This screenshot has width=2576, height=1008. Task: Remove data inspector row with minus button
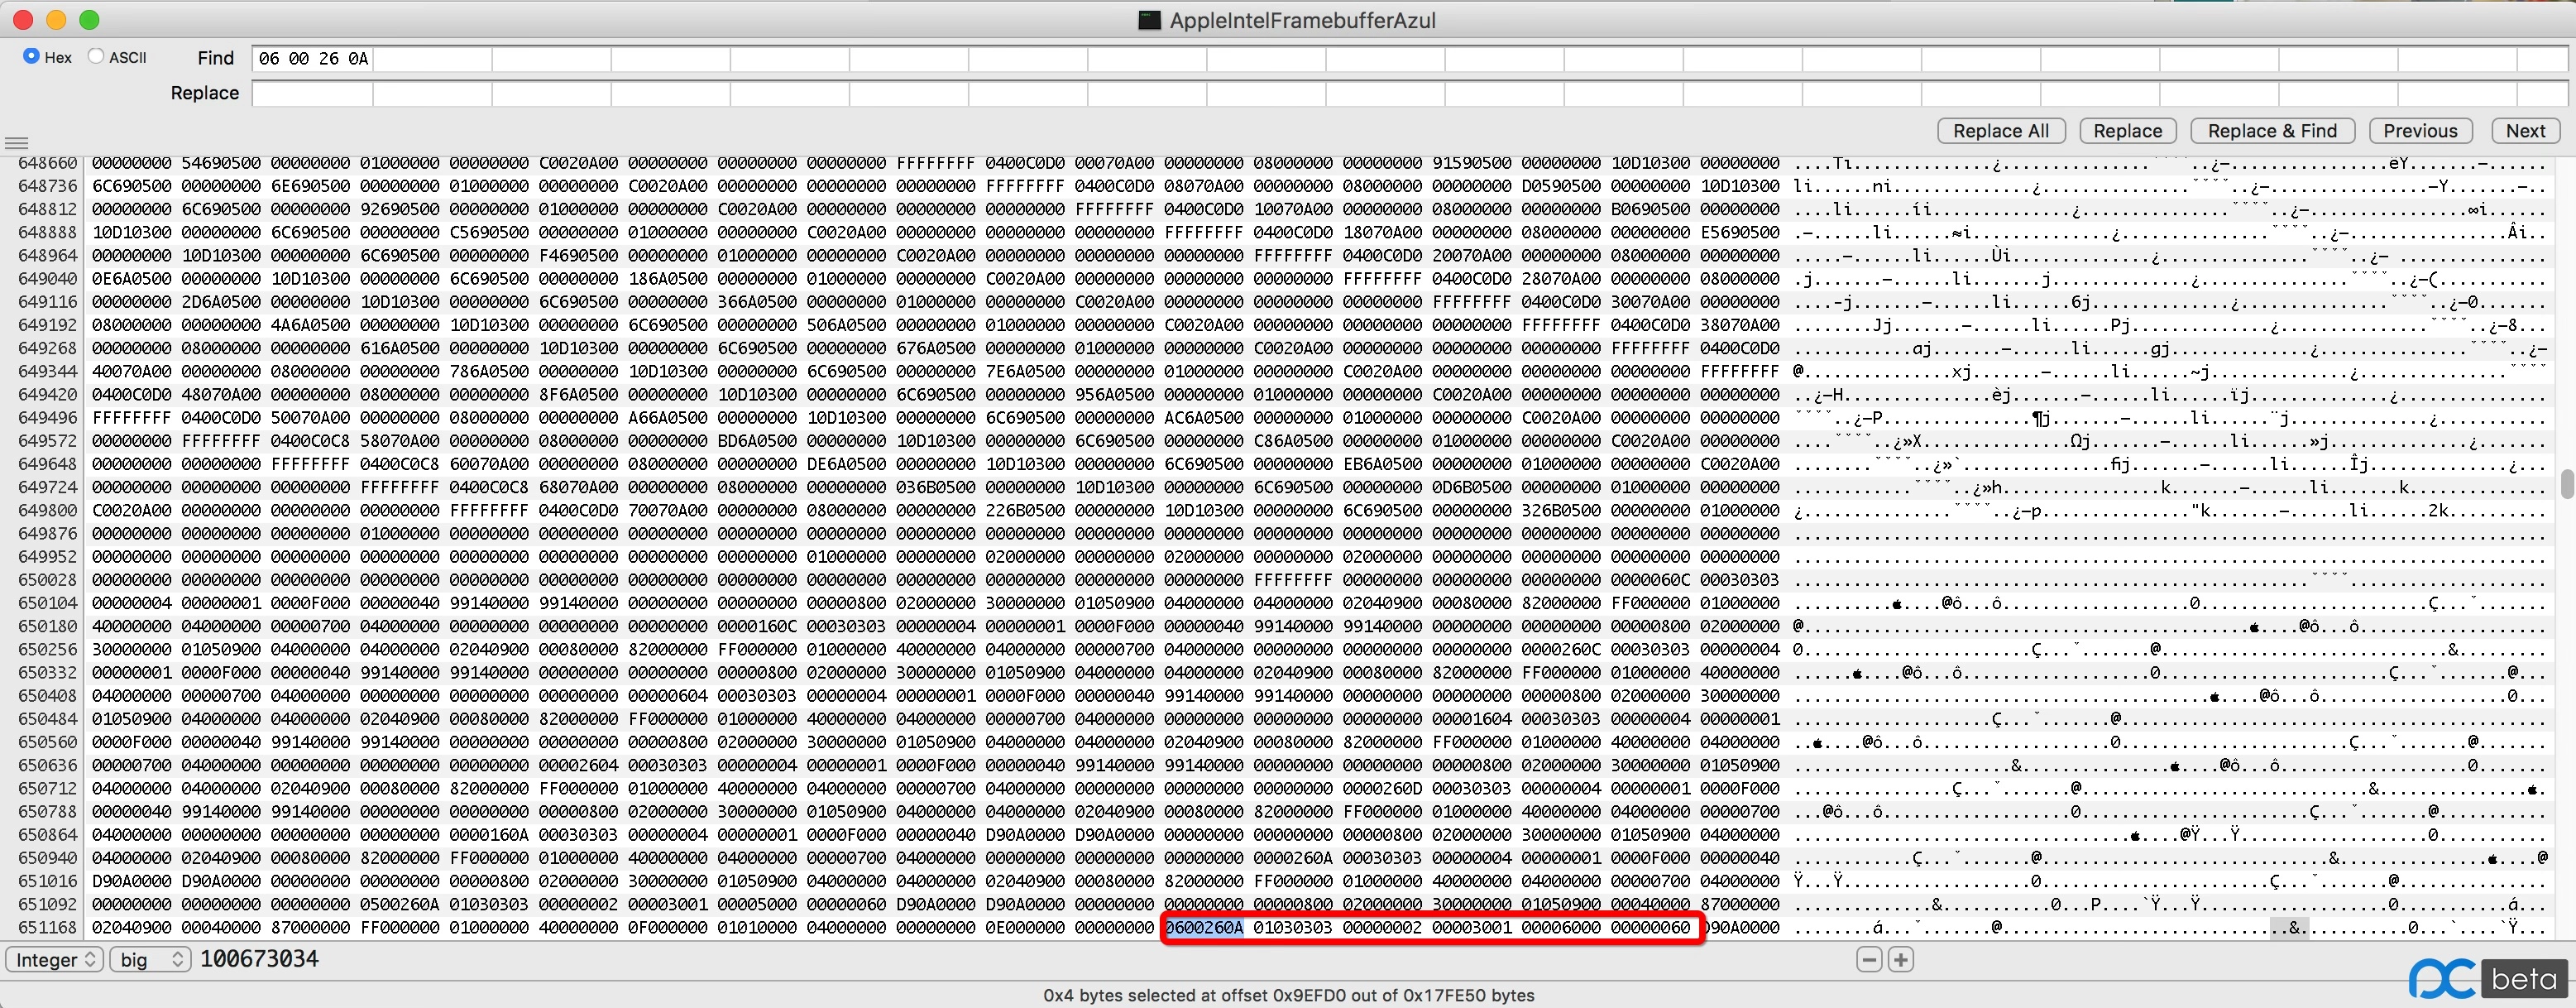(x=1869, y=960)
